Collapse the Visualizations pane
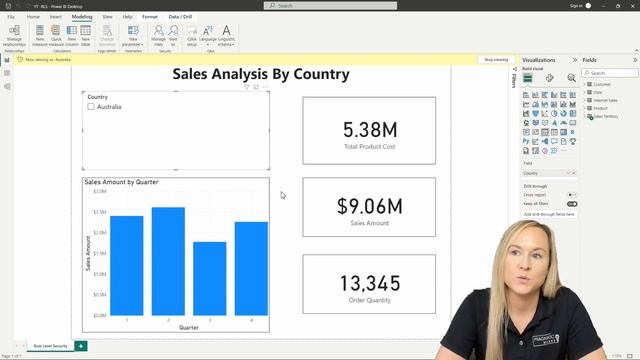The height and width of the screenshot is (360, 640). click(575, 60)
